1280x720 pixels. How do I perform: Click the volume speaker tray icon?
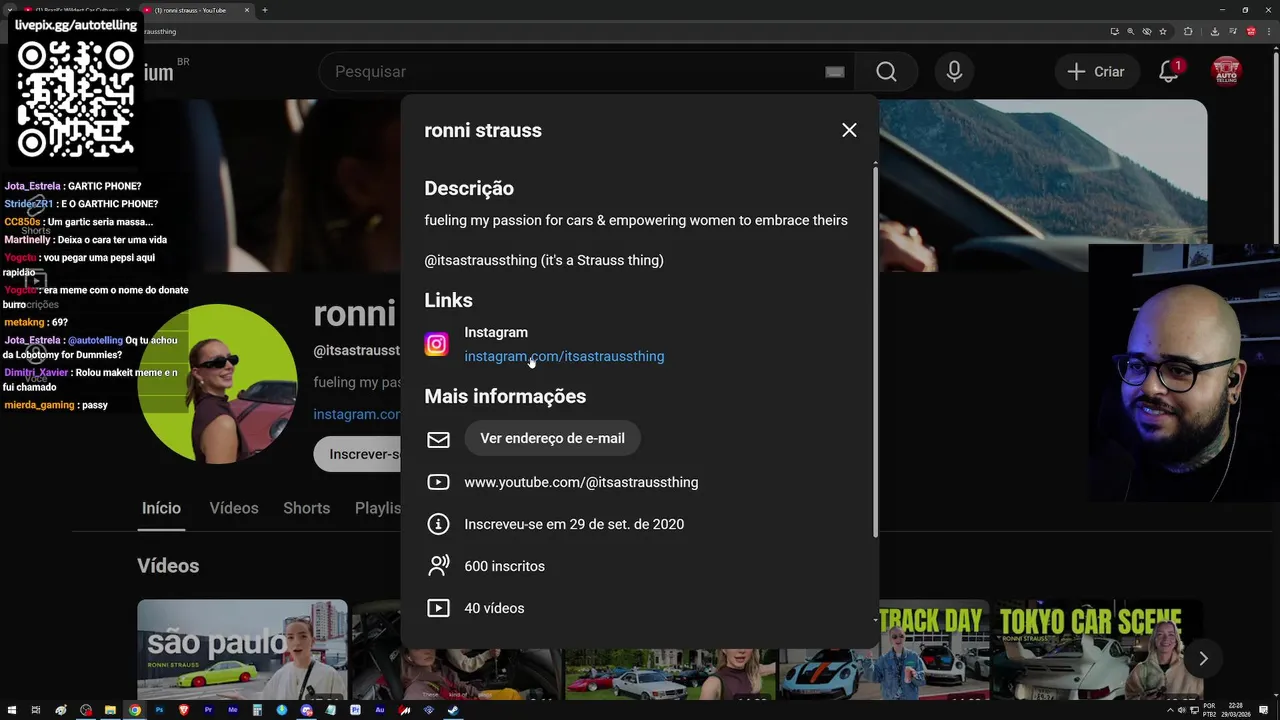[x=1182, y=710]
